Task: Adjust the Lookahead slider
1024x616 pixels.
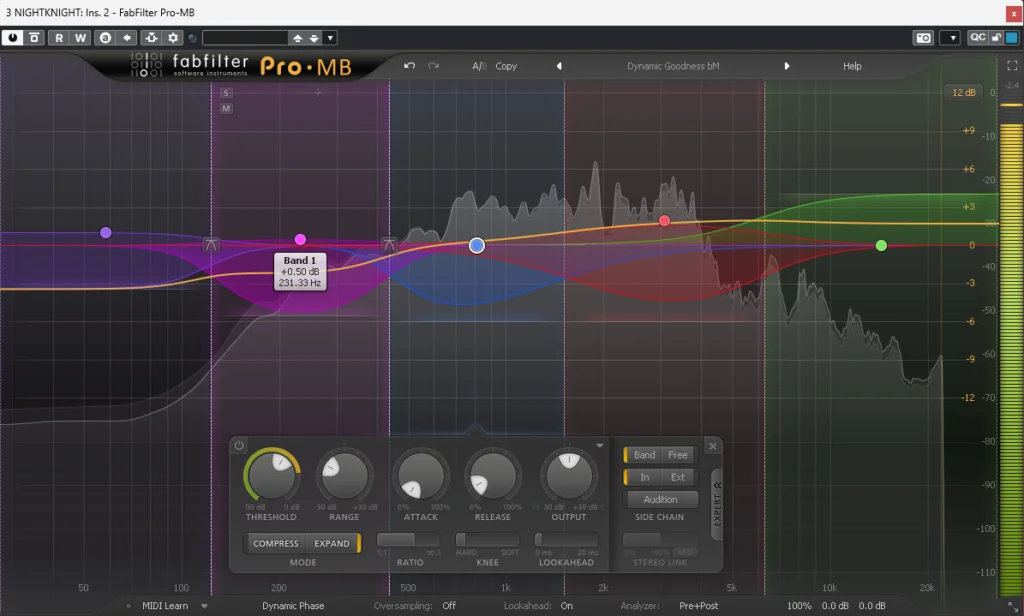Action: [566, 540]
